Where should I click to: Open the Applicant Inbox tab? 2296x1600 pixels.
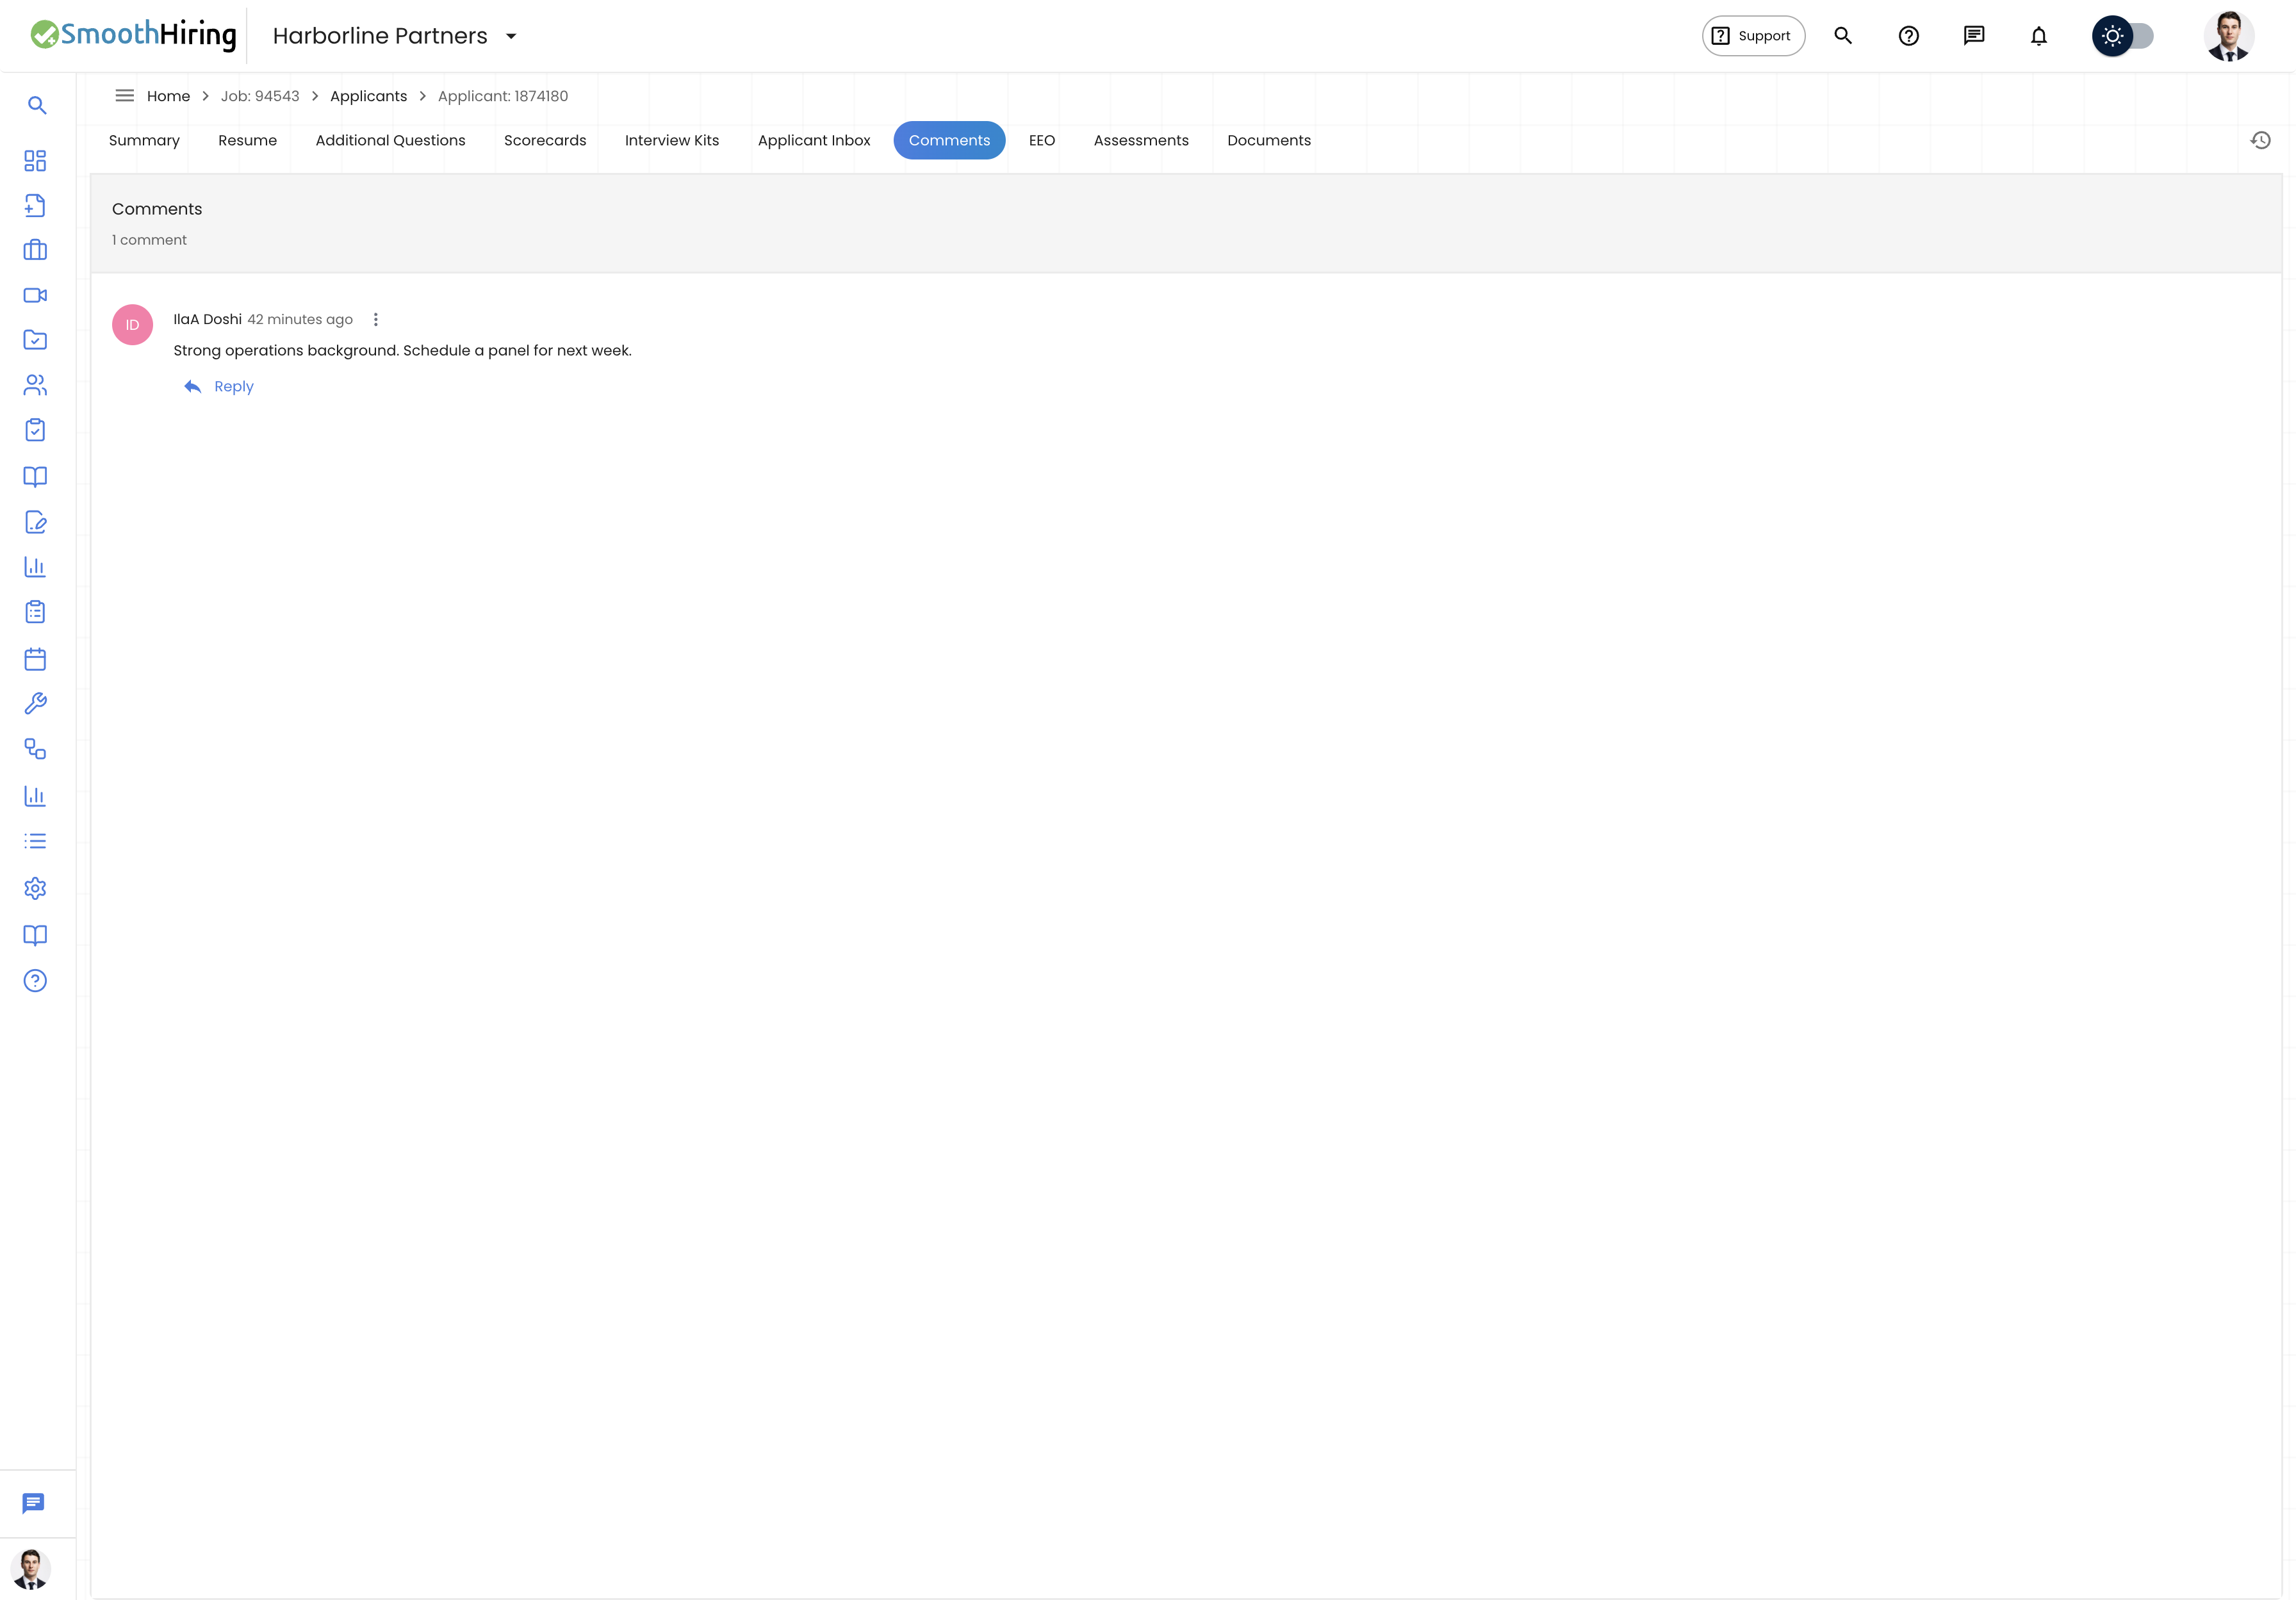pyautogui.click(x=814, y=140)
